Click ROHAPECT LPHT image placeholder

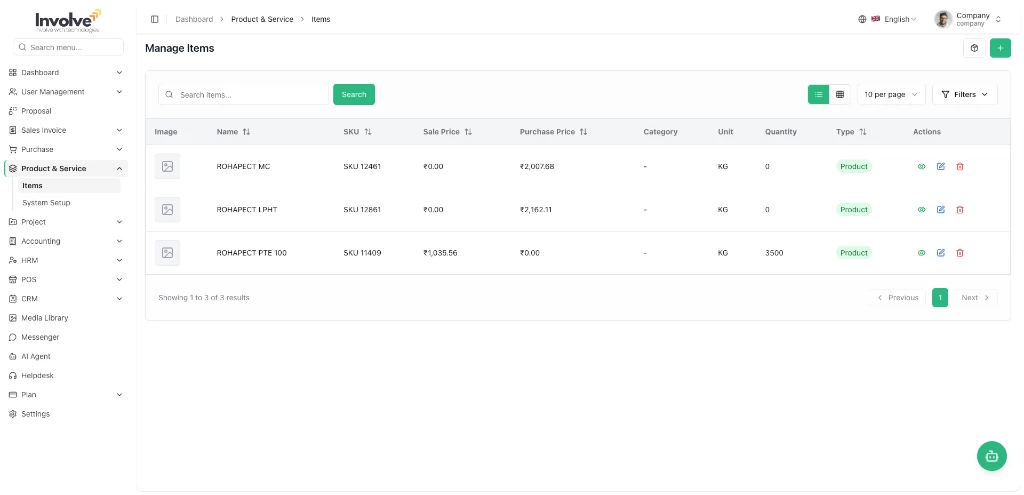(x=167, y=210)
